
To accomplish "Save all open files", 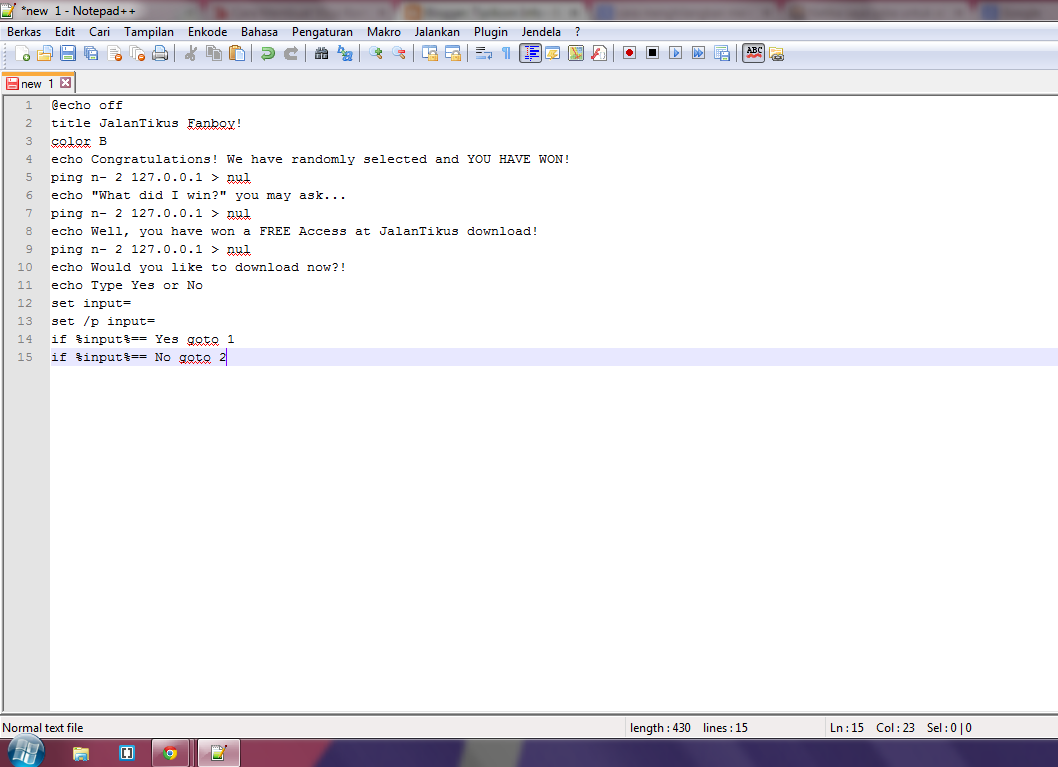I will [91, 53].
